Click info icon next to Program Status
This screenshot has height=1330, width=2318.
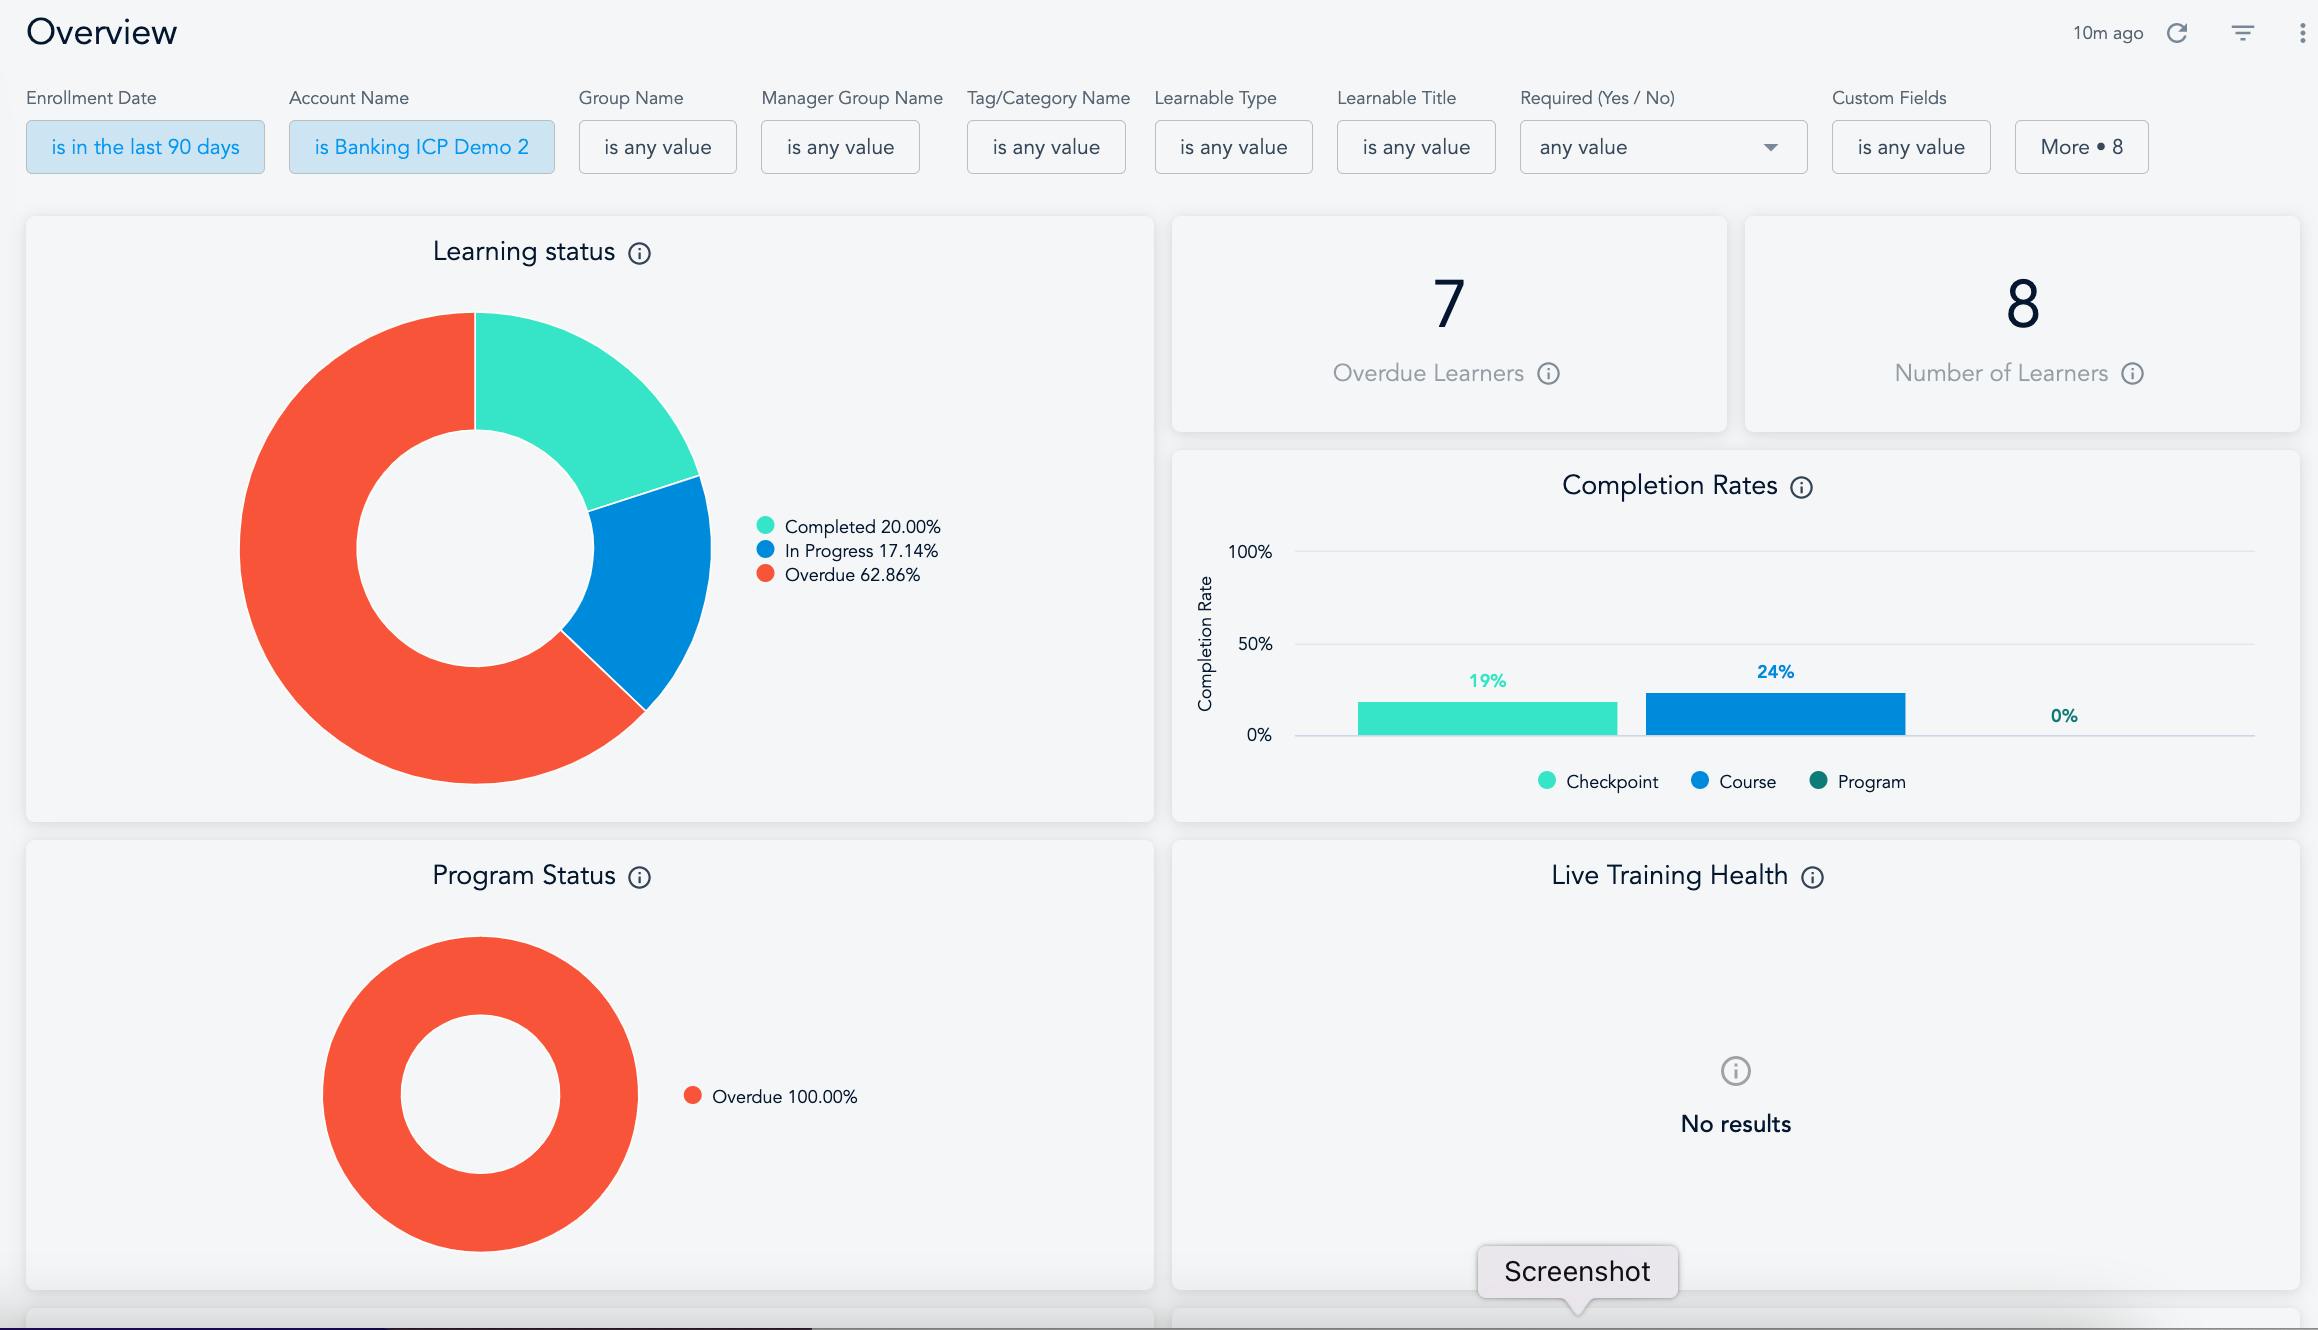pos(639,877)
